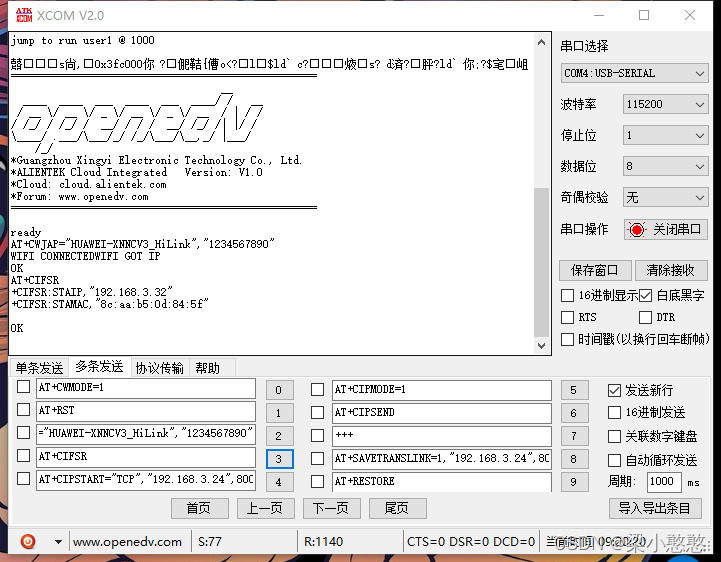Click send button 8 for AT+SAVETRANSLINK

[x=574, y=459]
